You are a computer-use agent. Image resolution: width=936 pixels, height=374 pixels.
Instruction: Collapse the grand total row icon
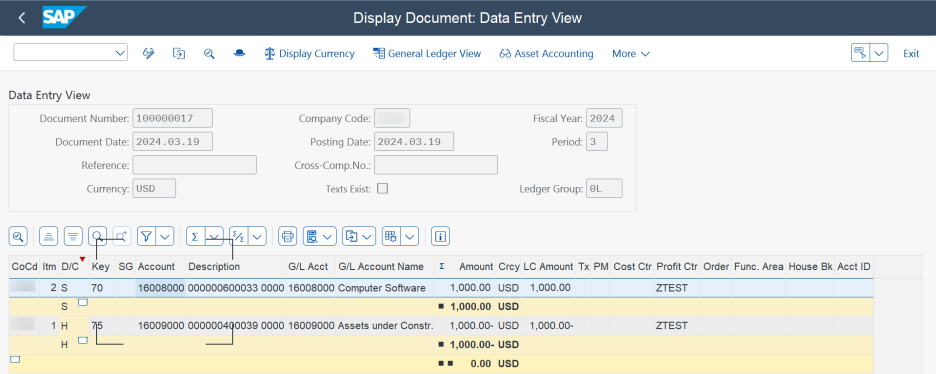pos(16,359)
